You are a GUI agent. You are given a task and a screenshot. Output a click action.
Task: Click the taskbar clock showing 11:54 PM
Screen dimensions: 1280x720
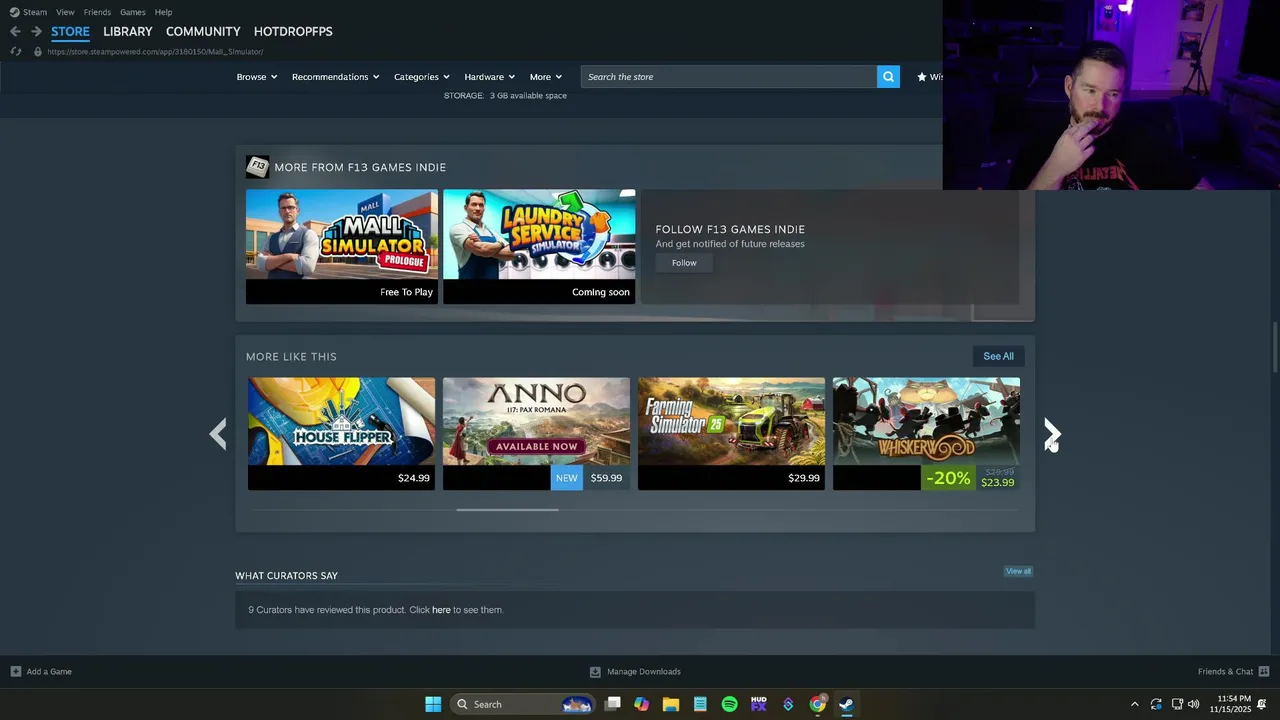[1230, 703]
